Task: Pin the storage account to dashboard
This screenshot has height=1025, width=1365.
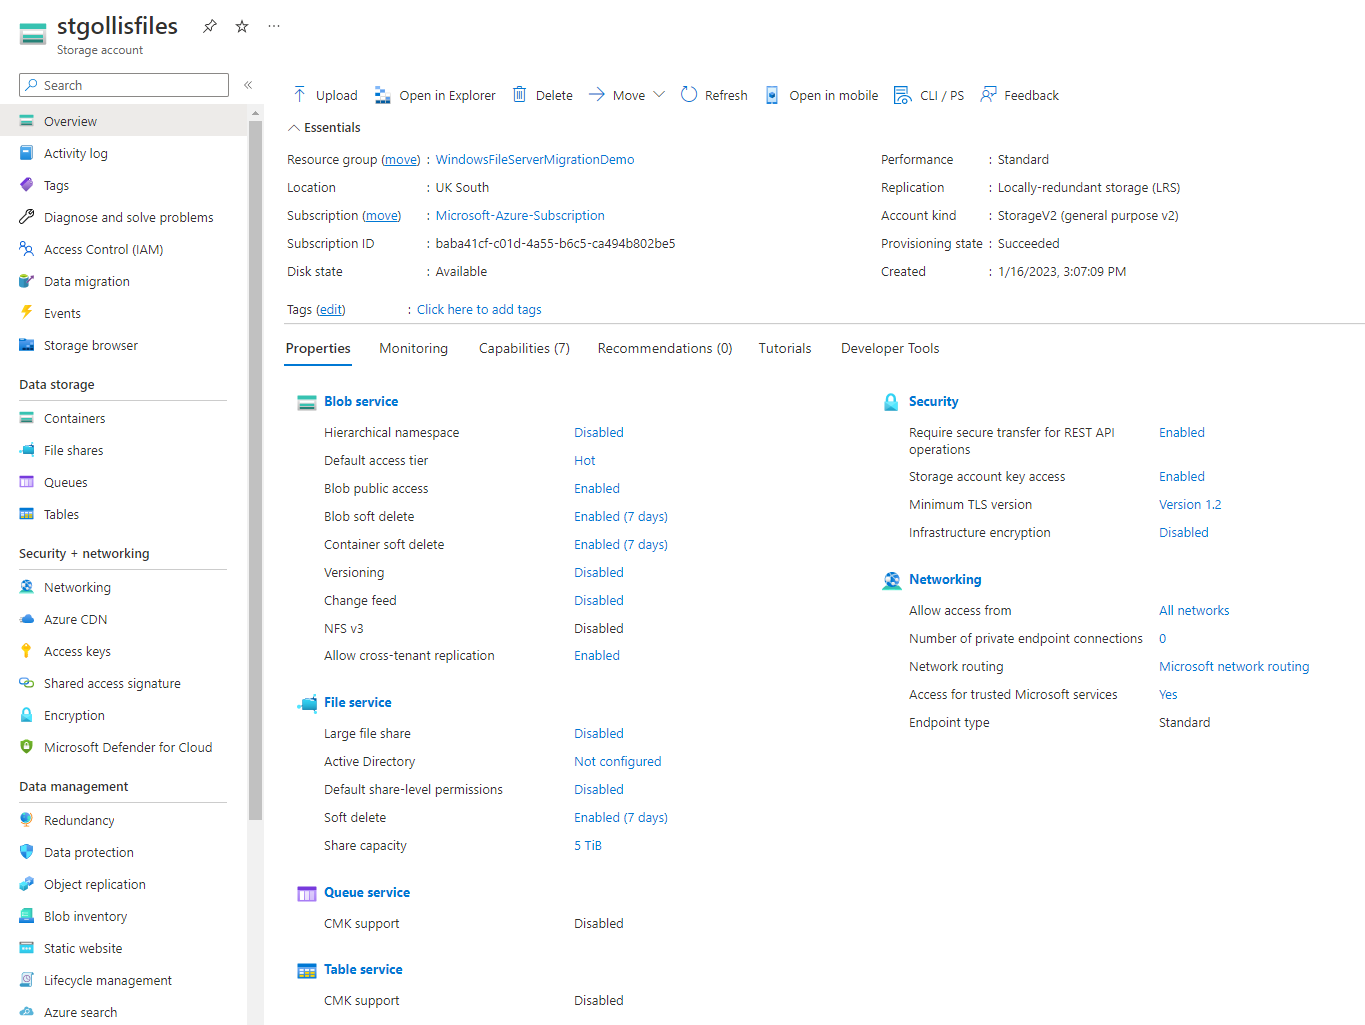Action: point(209,26)
